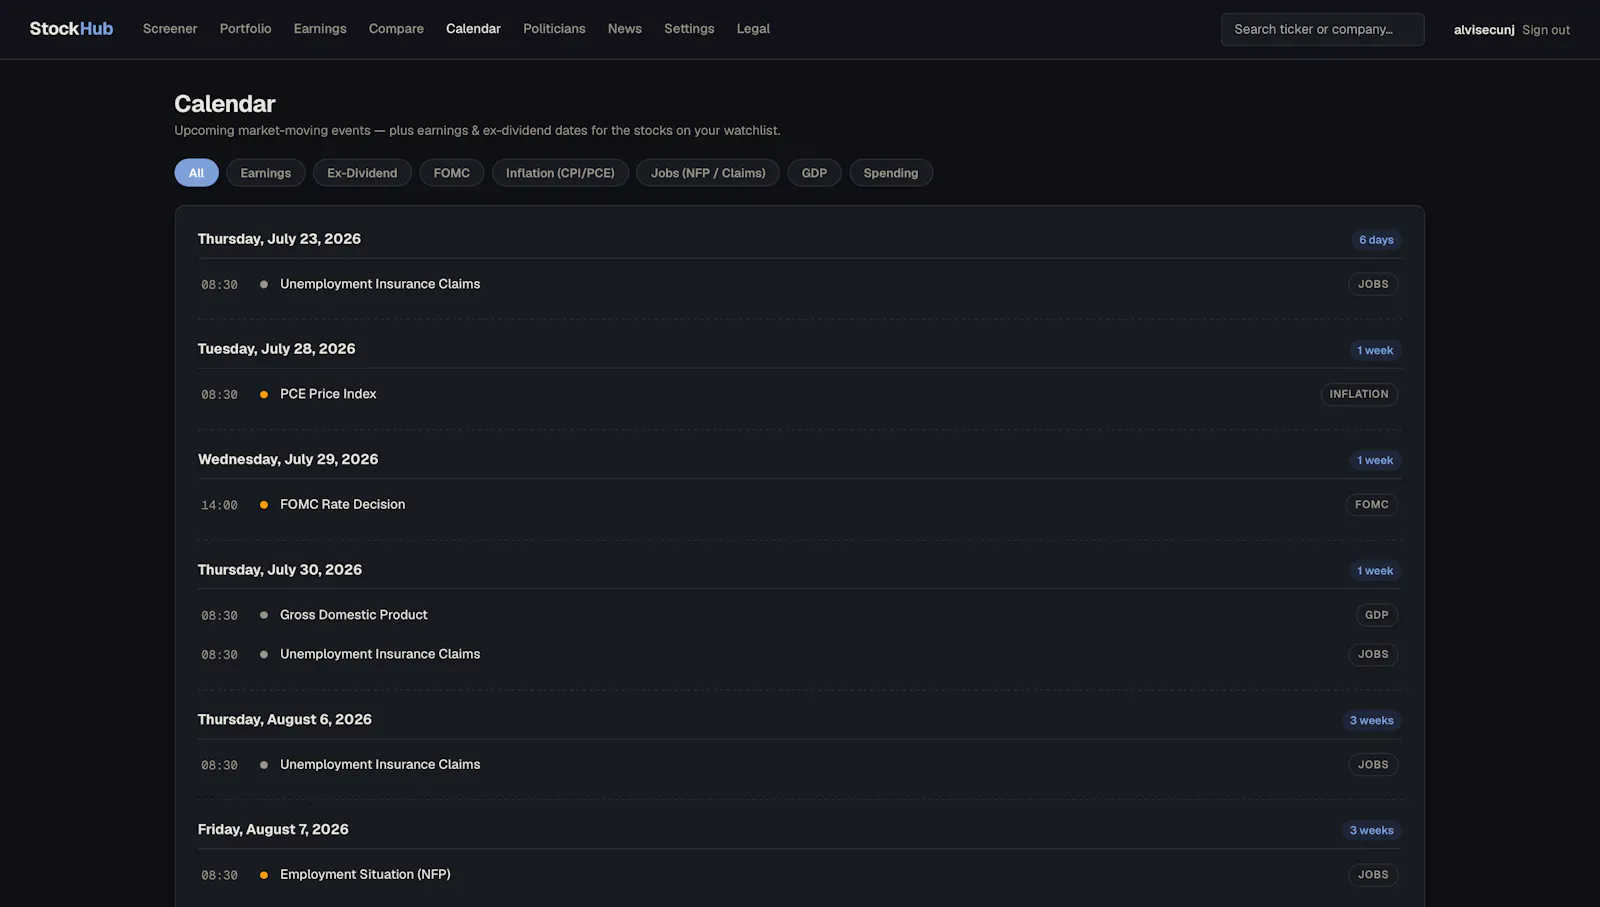The image size is (1600, 907).
Task: Sign out of the account
Action: point(1546,30)
